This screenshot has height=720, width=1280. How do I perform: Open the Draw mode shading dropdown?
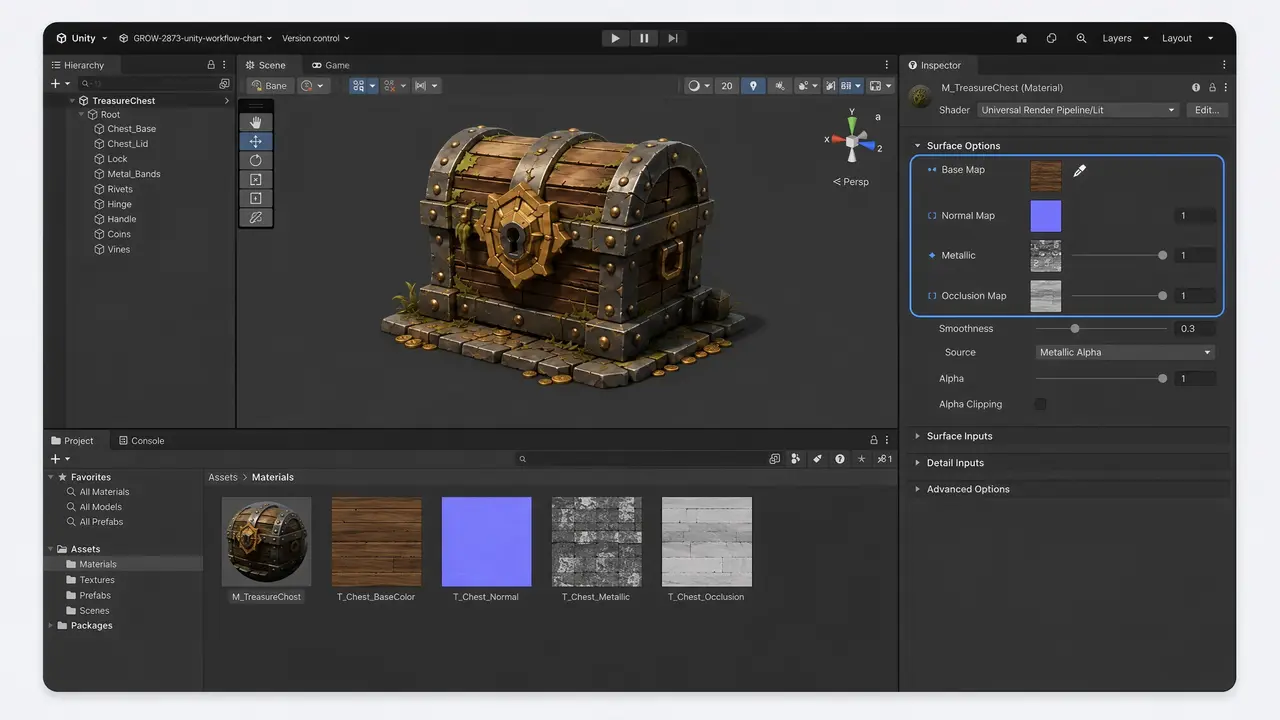699,86
